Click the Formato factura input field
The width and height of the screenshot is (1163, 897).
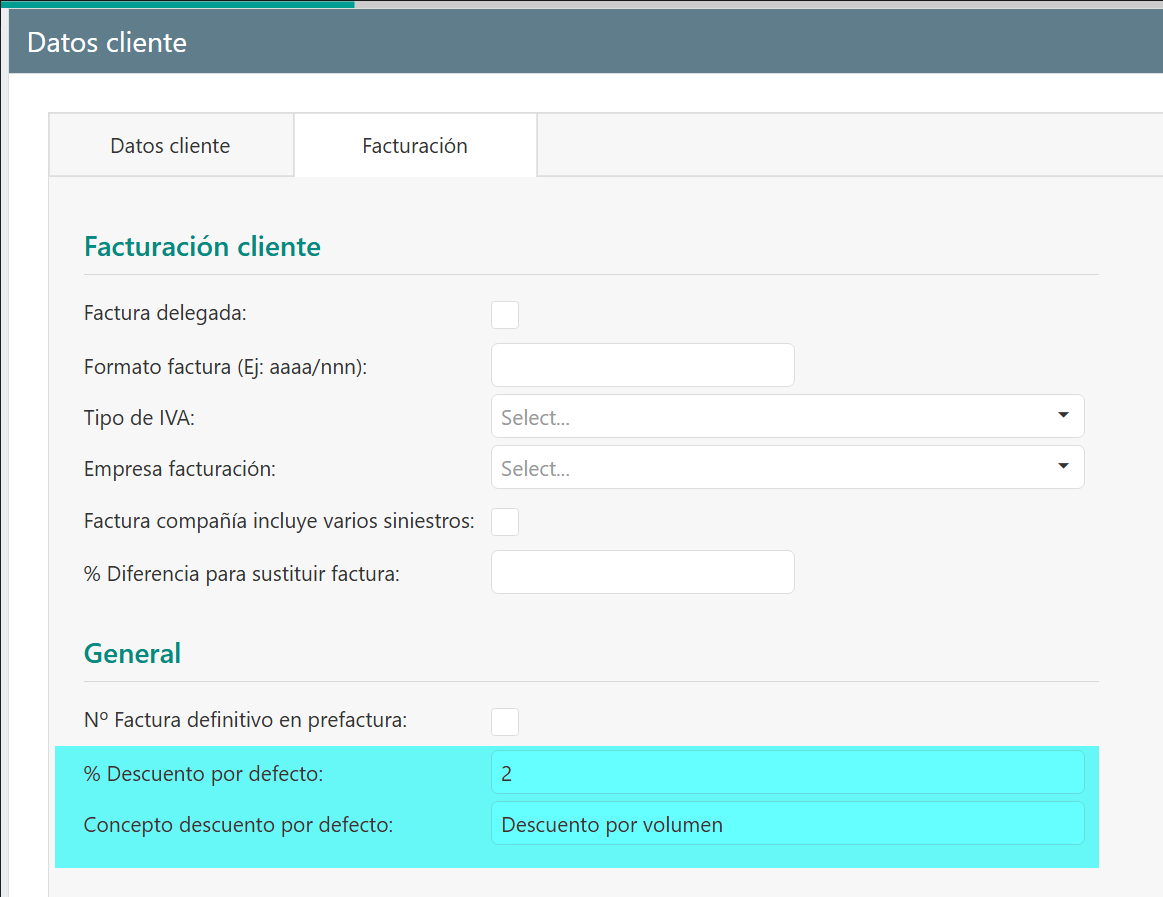pyautogui.click(x=642, y=365)
